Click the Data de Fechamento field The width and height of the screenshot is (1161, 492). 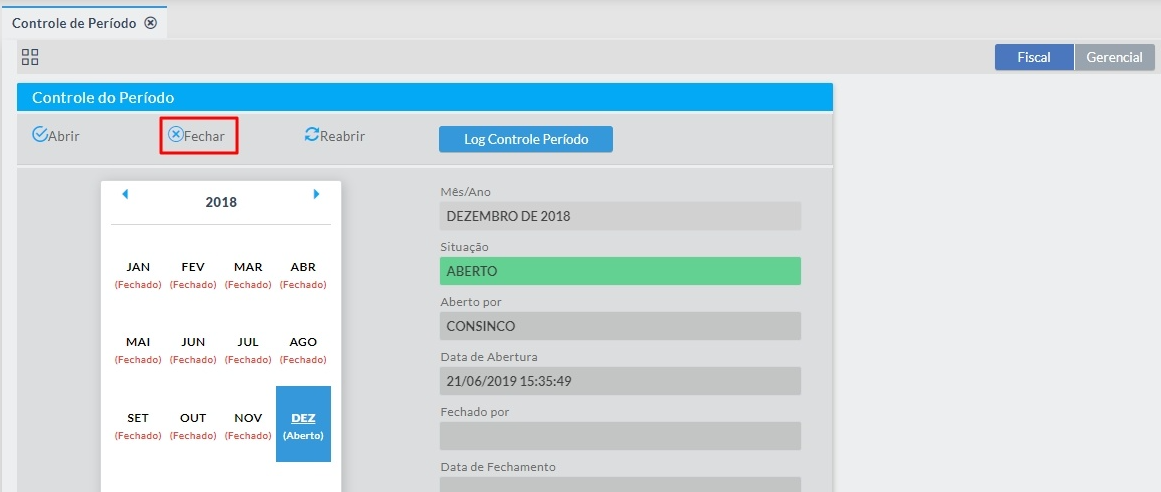(620, 485)
